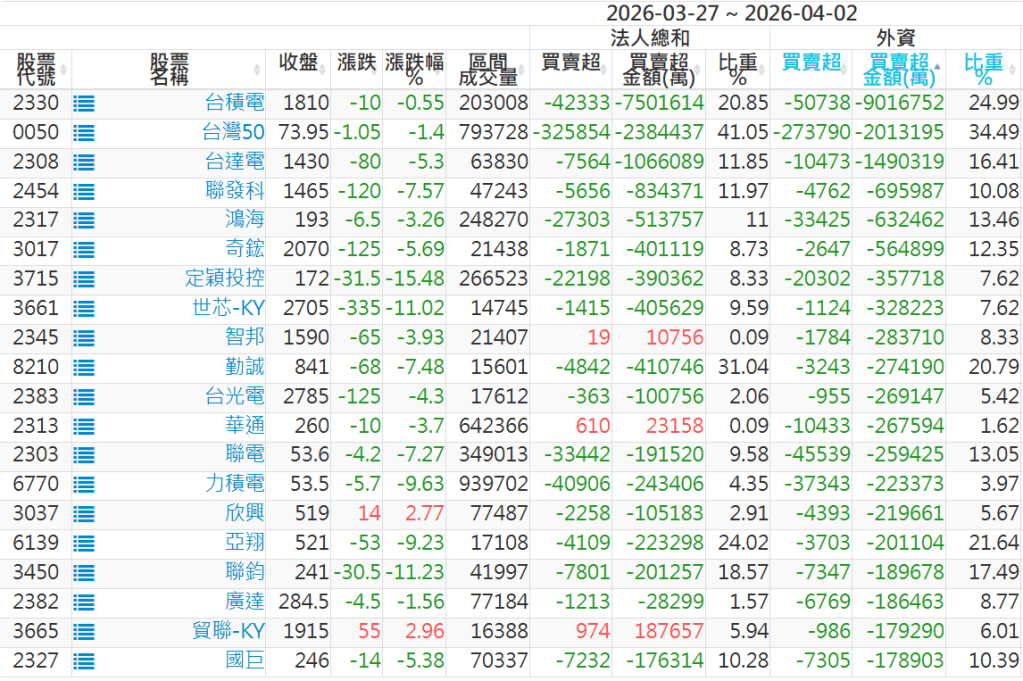Sort by 收盤 closing price column
1023x681 pixels.
(299, 63)
